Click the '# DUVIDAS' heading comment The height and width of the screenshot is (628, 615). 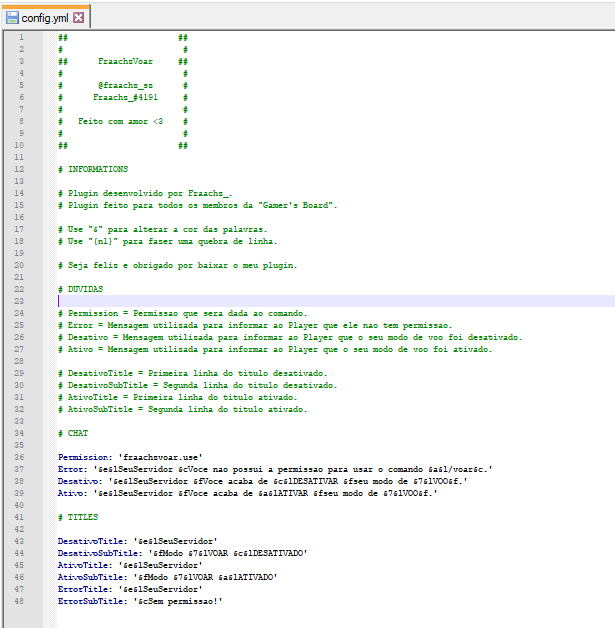[x=80, y=289]
